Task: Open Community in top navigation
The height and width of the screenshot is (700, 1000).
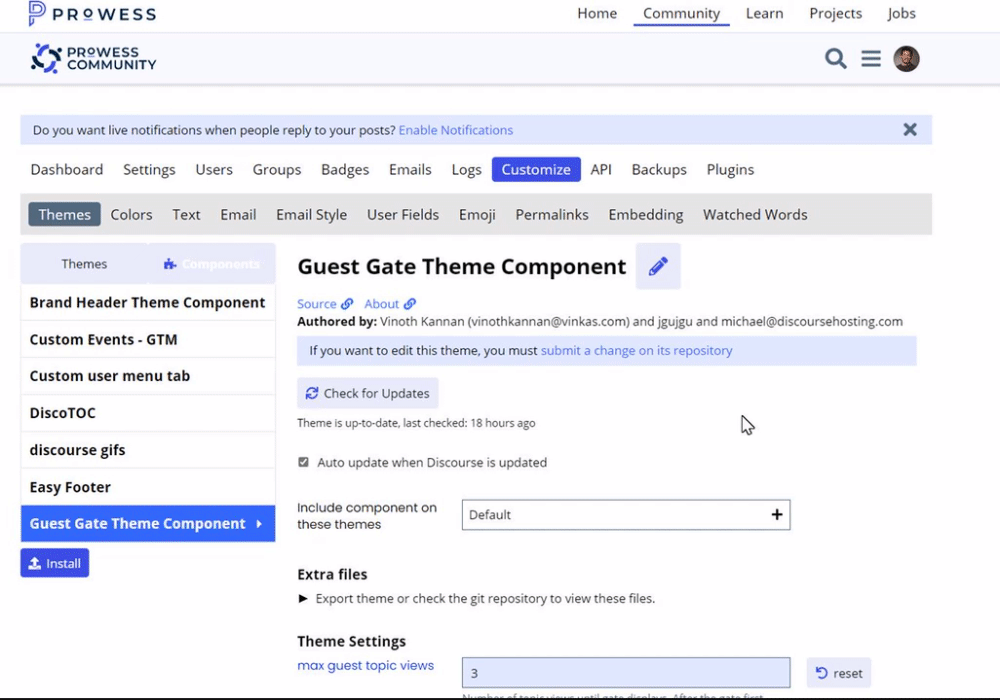Action: (681, 13)
